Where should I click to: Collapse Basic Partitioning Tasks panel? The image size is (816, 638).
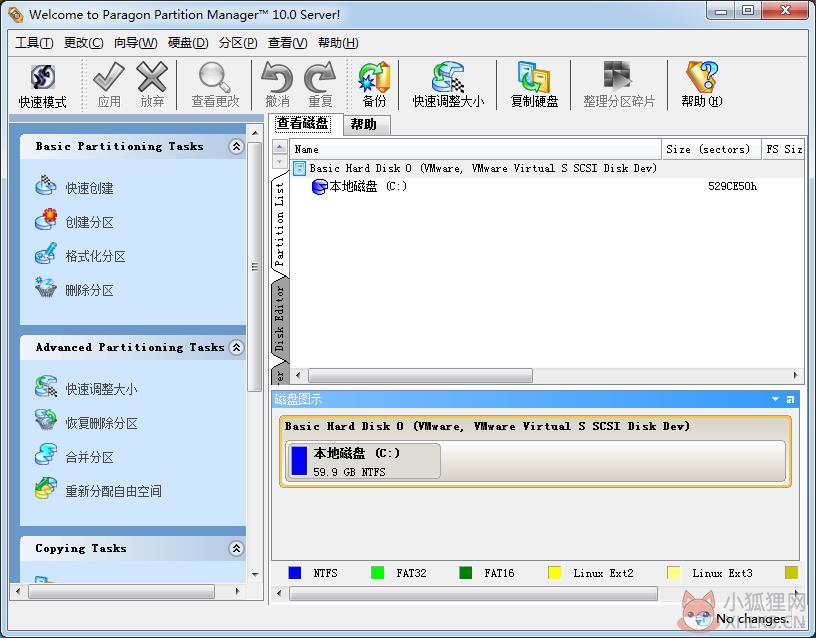point(236,146)
